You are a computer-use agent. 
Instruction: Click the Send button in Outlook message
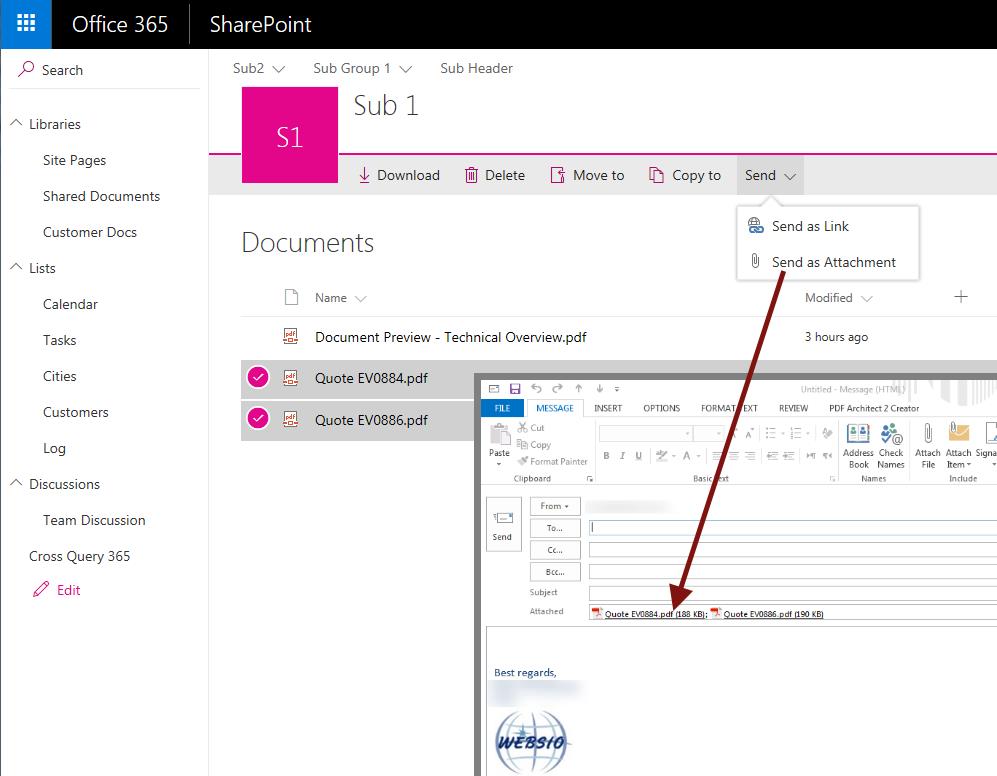coord(502,524)
